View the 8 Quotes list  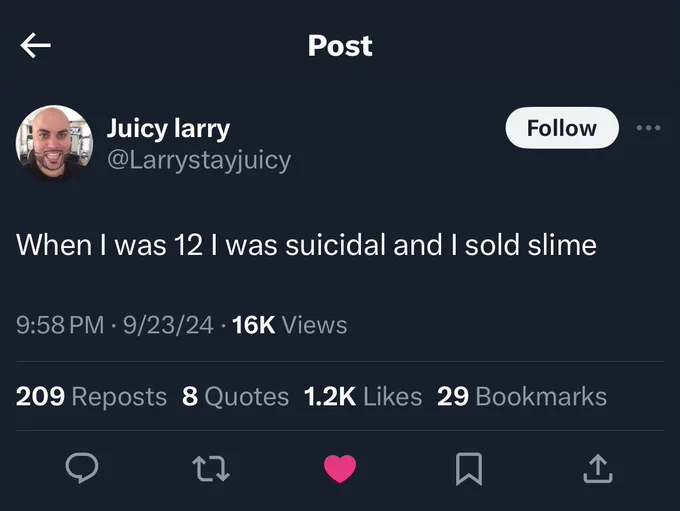[235, 396]
